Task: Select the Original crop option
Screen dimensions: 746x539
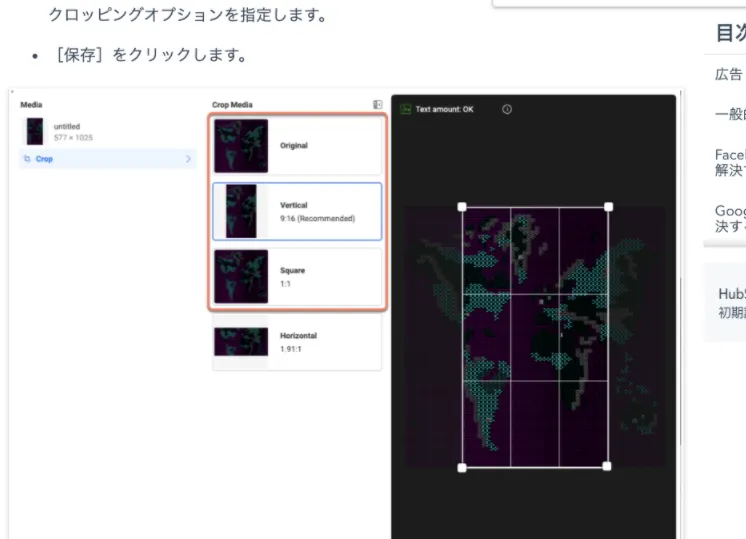Action: click(298, 146)
